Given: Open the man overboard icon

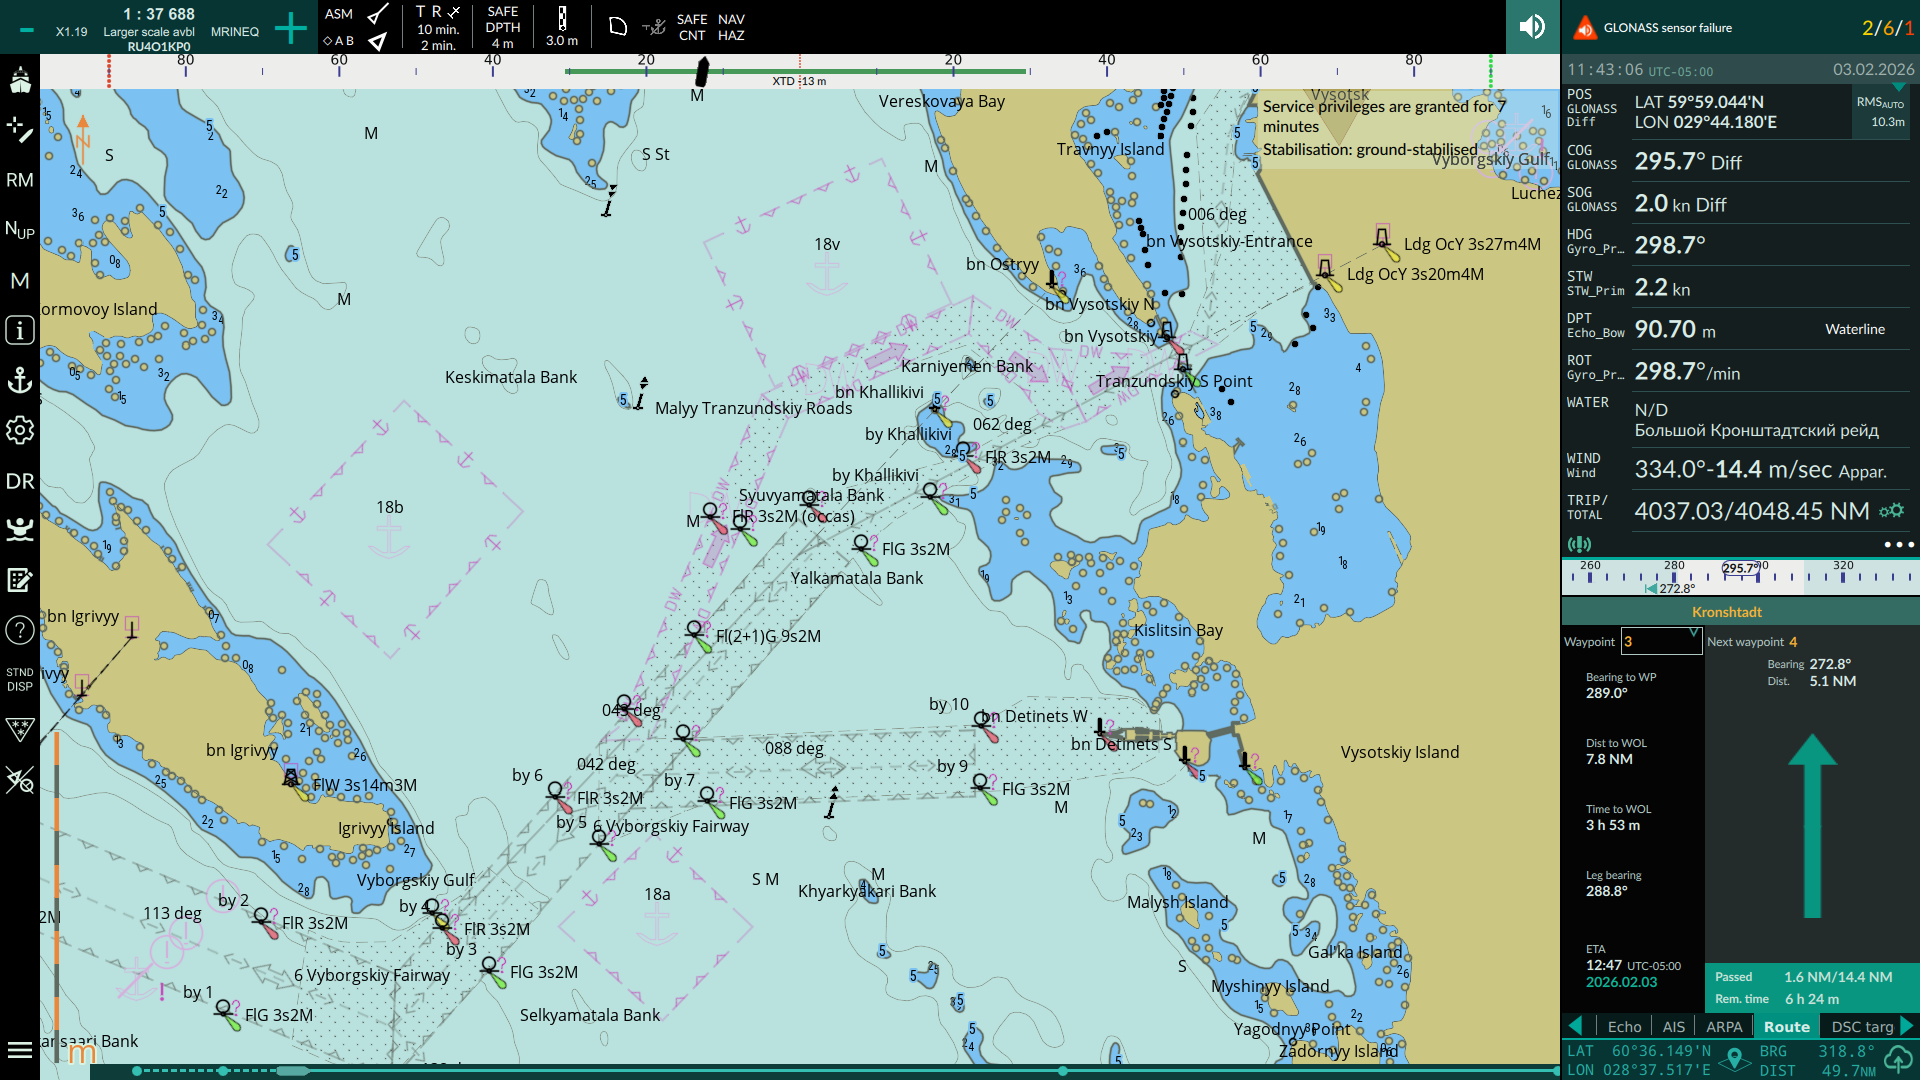Looking at the screenshot, I should (x=20, y=529).
